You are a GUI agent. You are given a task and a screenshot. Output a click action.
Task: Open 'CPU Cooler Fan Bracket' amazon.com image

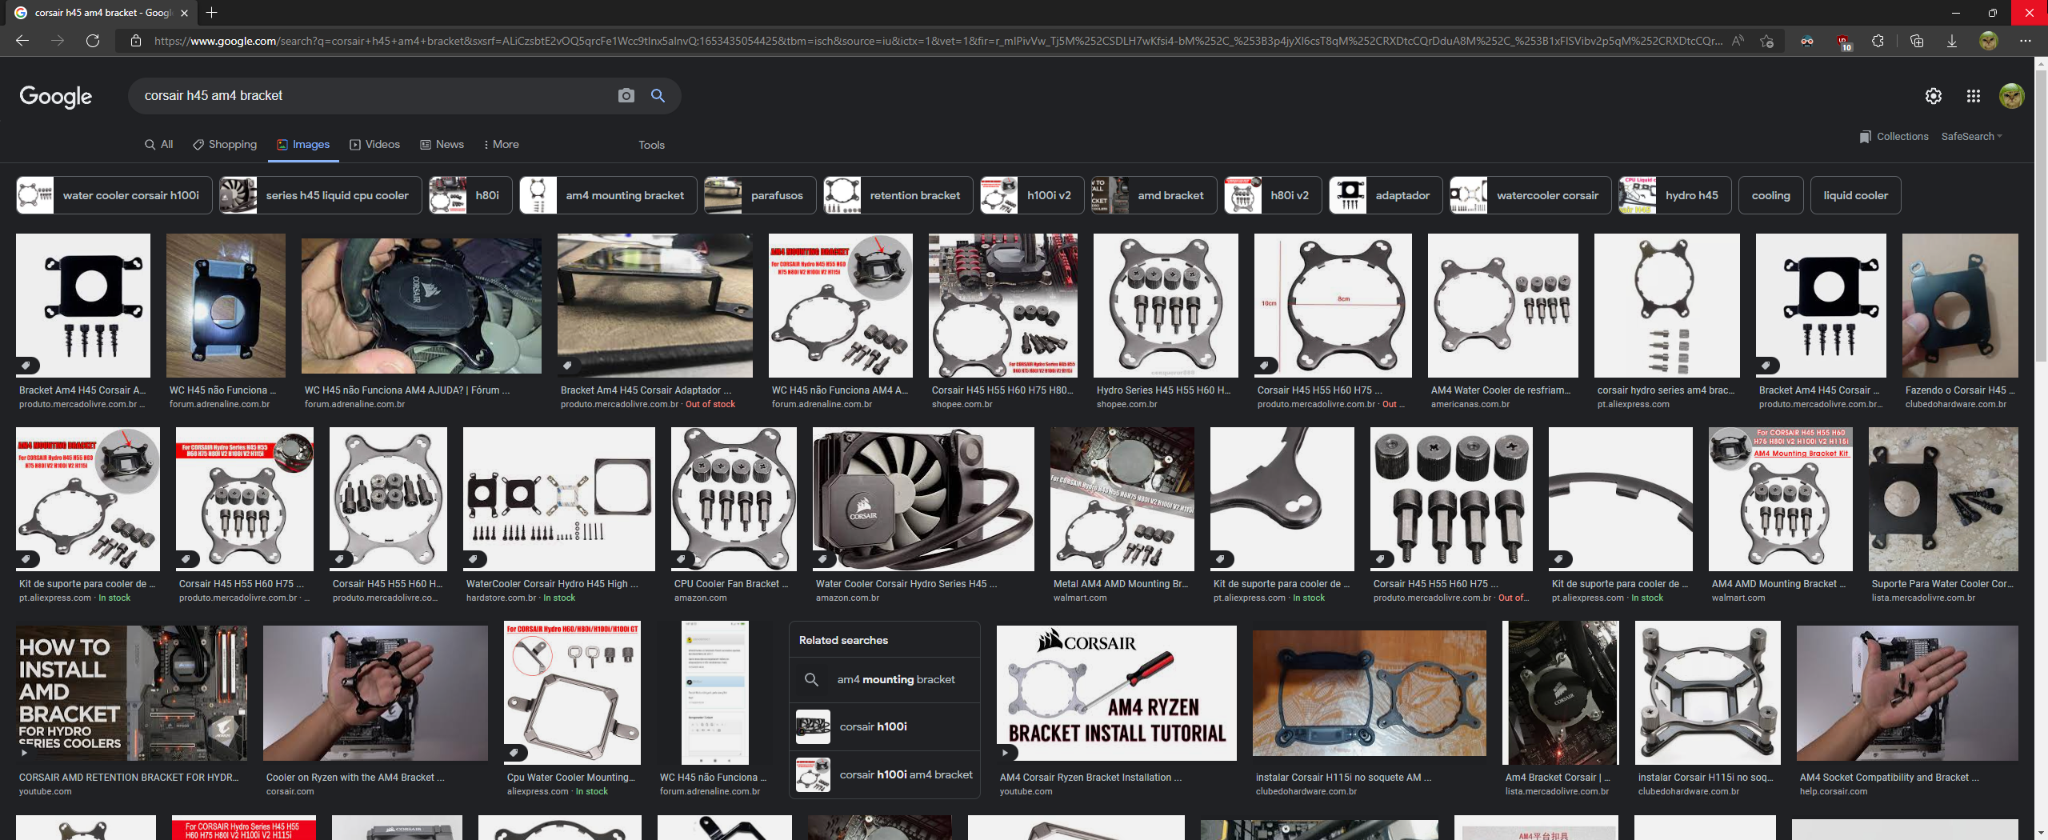point(734,499)
